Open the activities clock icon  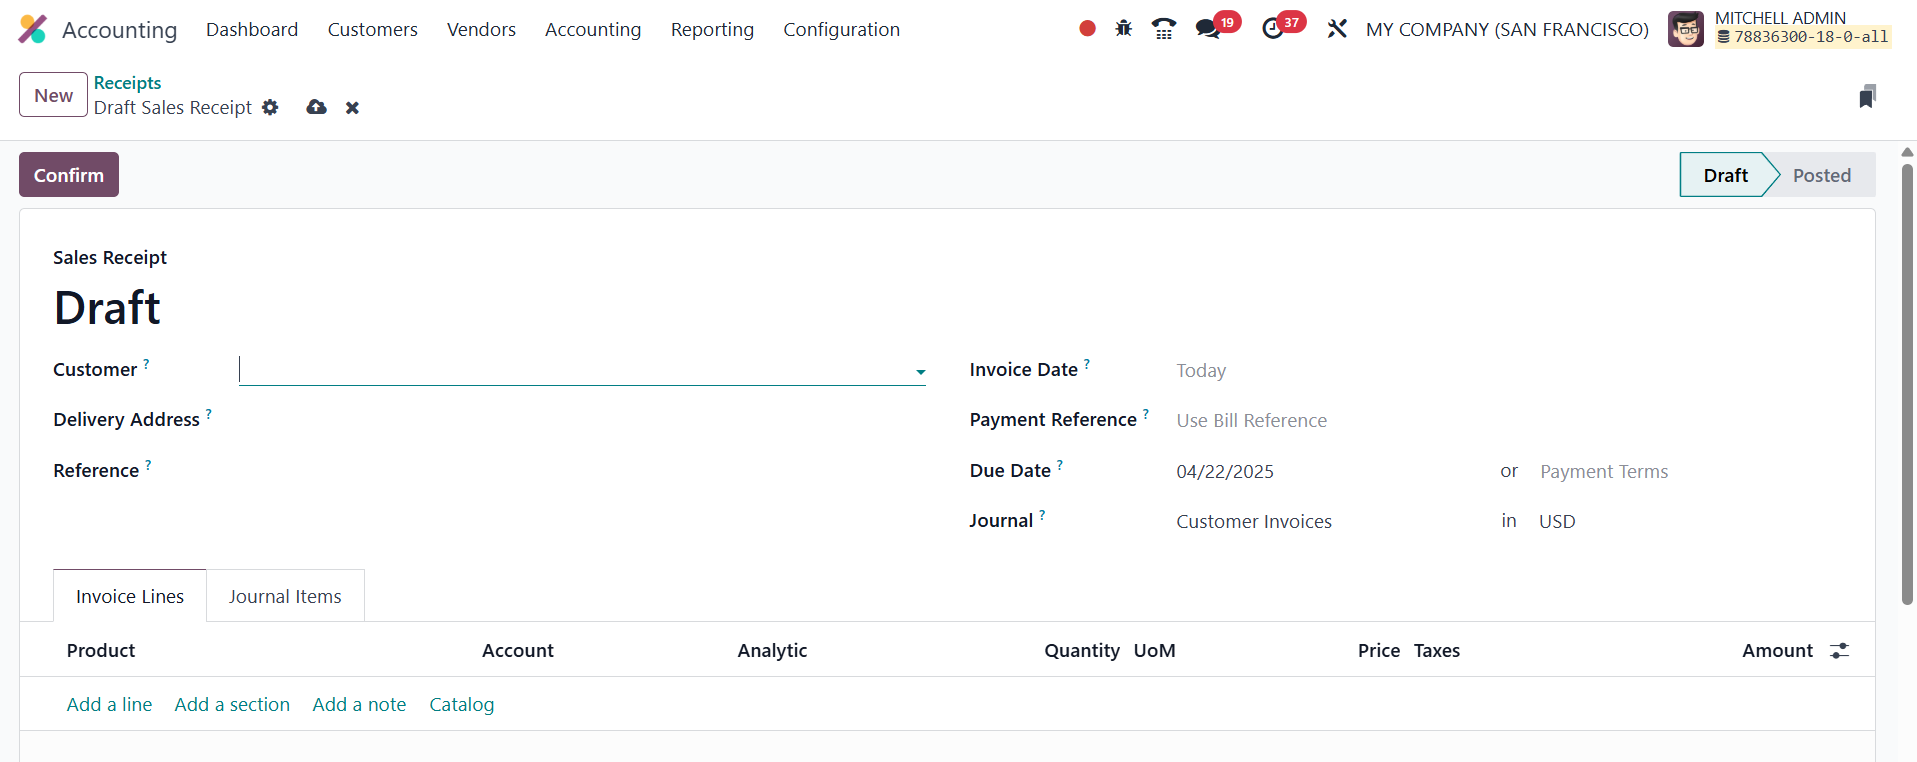(1273, 29)
